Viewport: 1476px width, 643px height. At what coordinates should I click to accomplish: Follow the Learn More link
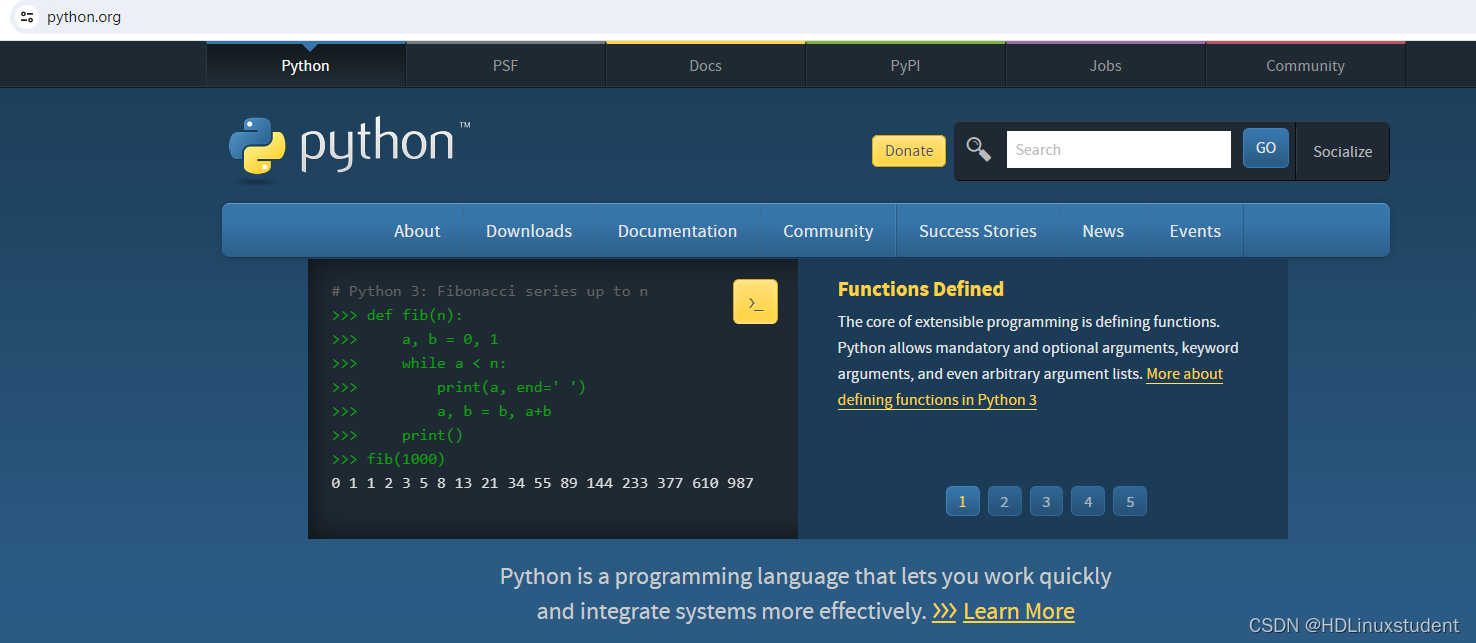[x=1019, y=611]
